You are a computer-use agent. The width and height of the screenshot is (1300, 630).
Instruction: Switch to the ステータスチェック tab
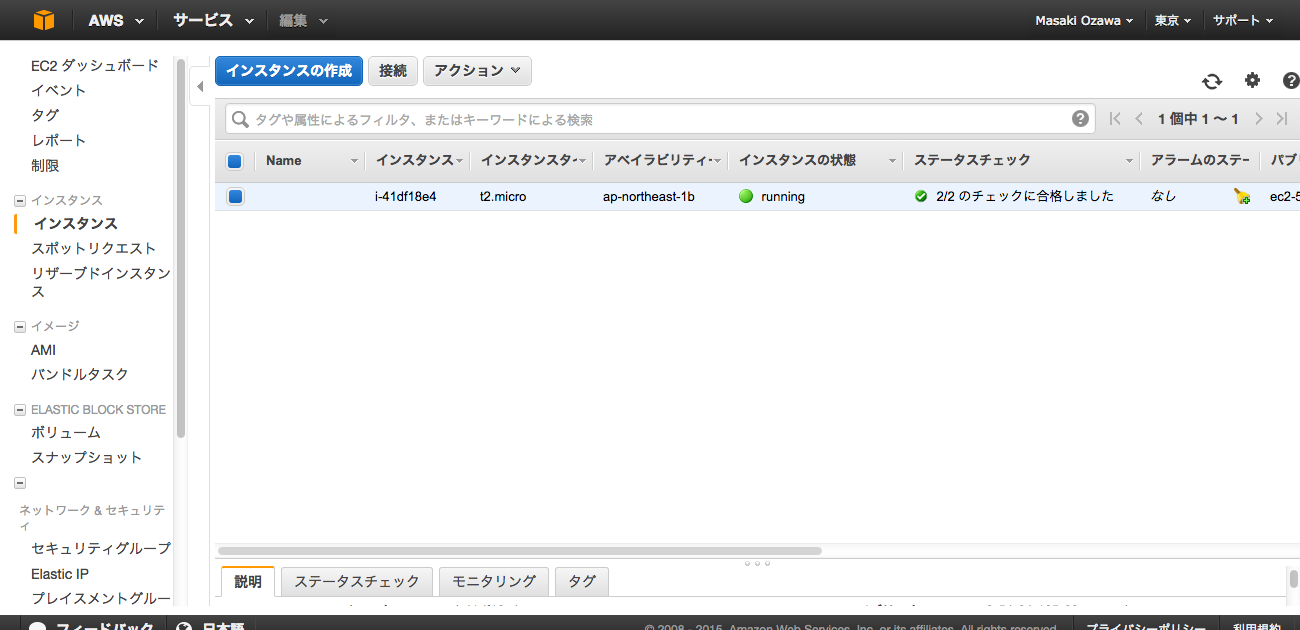pyautogui.click(x=357, y=581)
